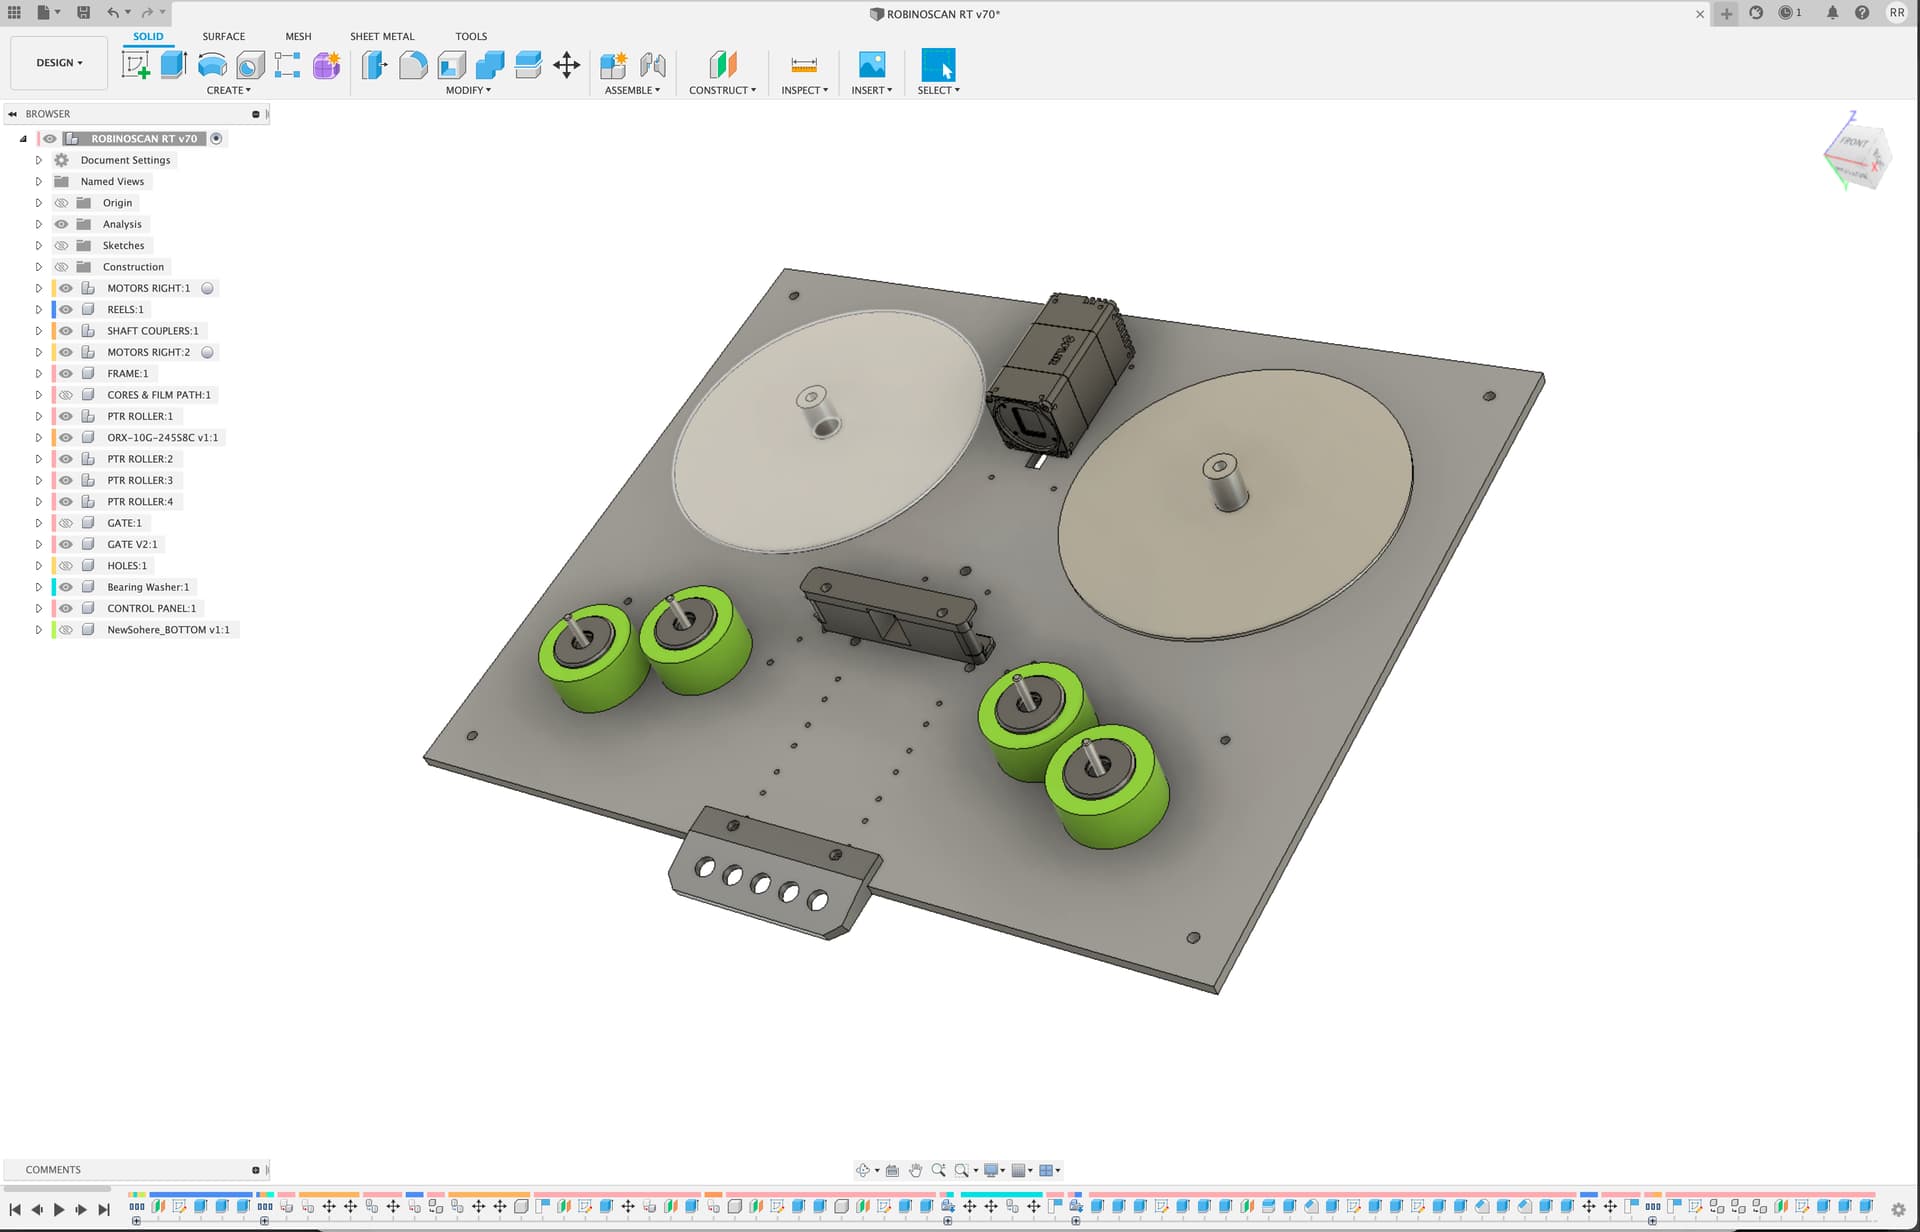
Task: Click the Move/Copy arrows icon
Action: 567,65
